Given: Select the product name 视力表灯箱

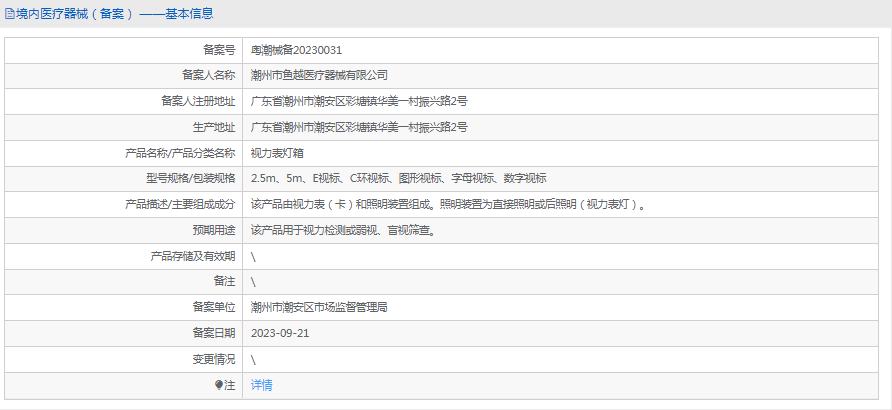Looking at the screenshot, I should (277, 153).
